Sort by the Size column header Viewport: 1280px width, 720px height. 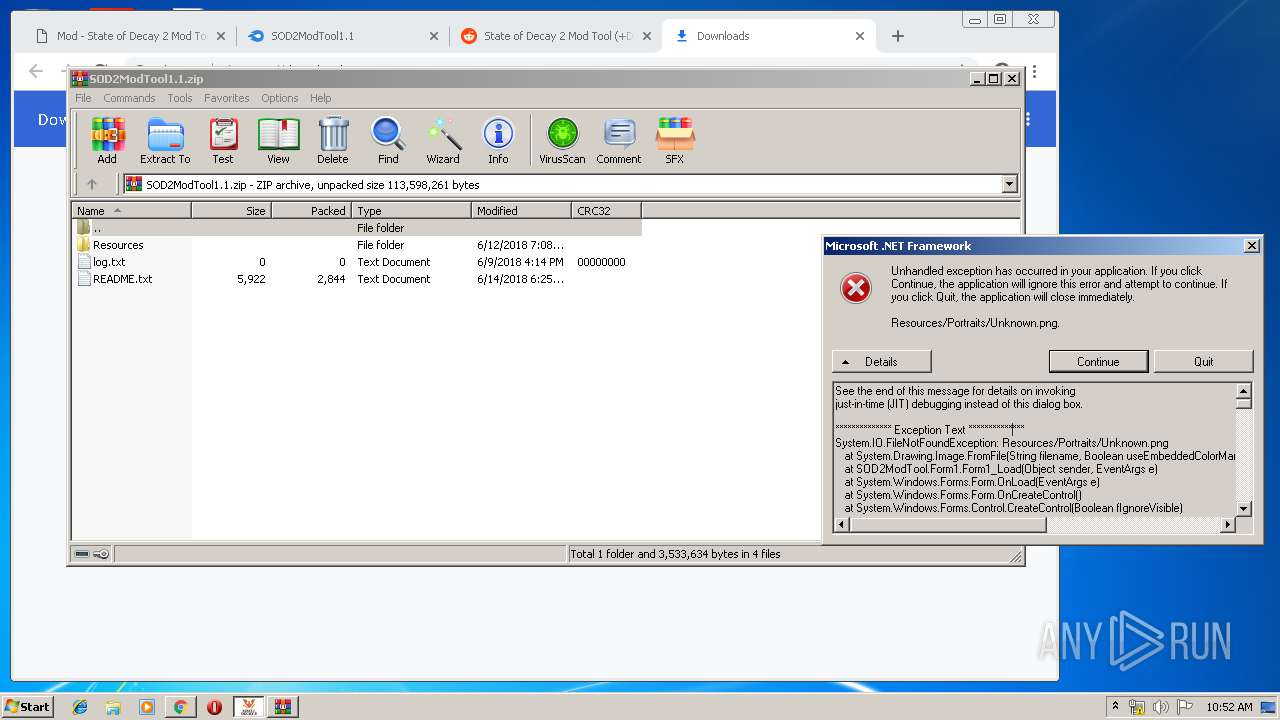(x=231, y=210)
